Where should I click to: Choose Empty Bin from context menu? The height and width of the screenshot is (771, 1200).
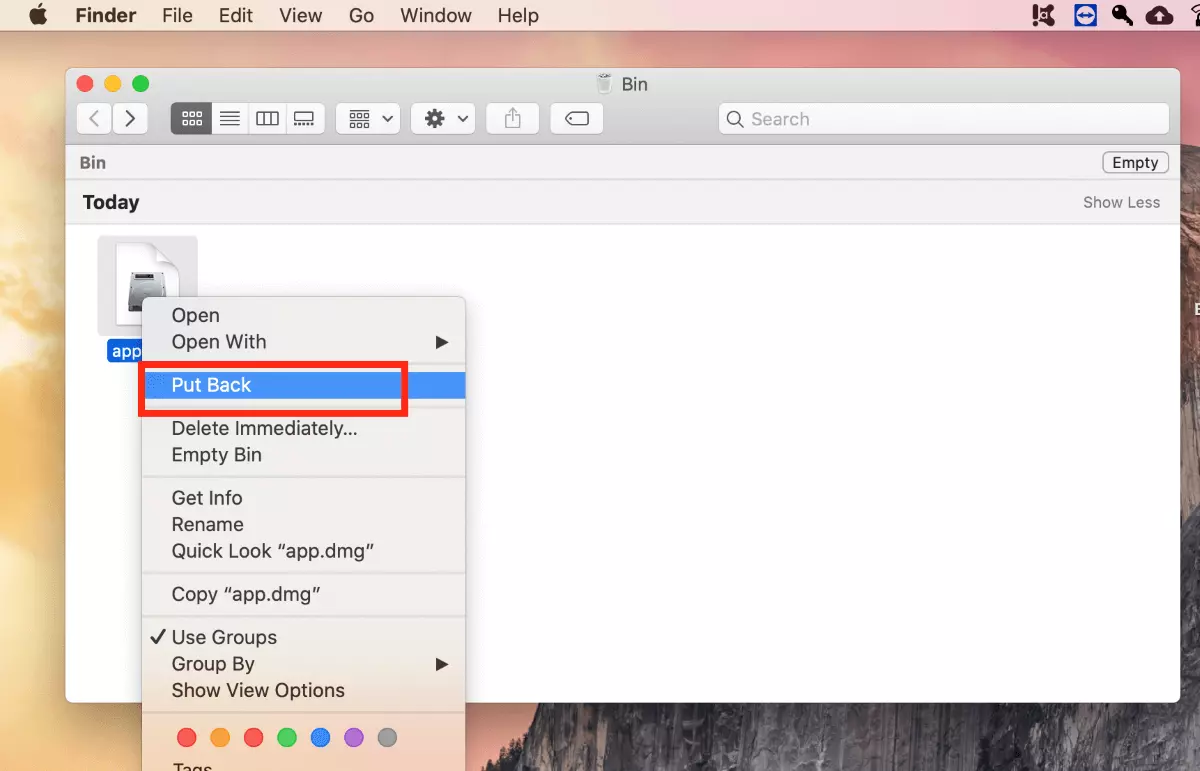pos(304,455)
